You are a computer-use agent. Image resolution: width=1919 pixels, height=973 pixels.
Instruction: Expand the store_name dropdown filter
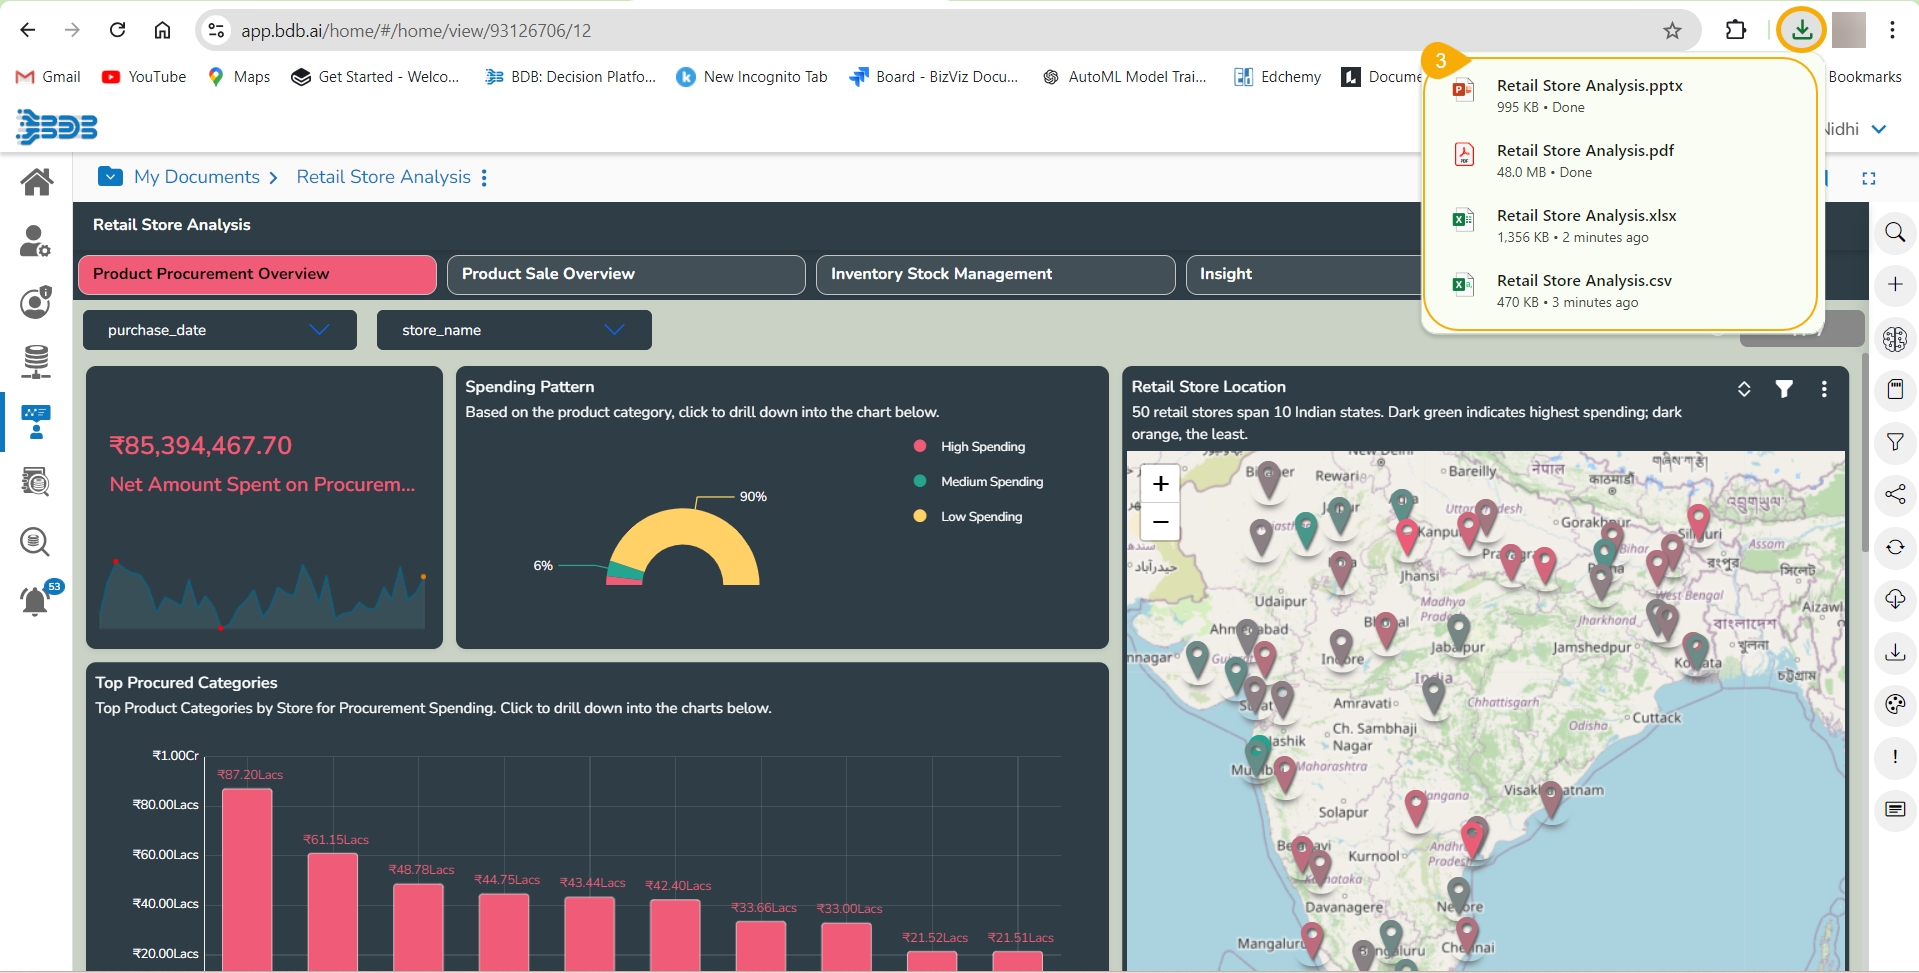pos(513,330)
